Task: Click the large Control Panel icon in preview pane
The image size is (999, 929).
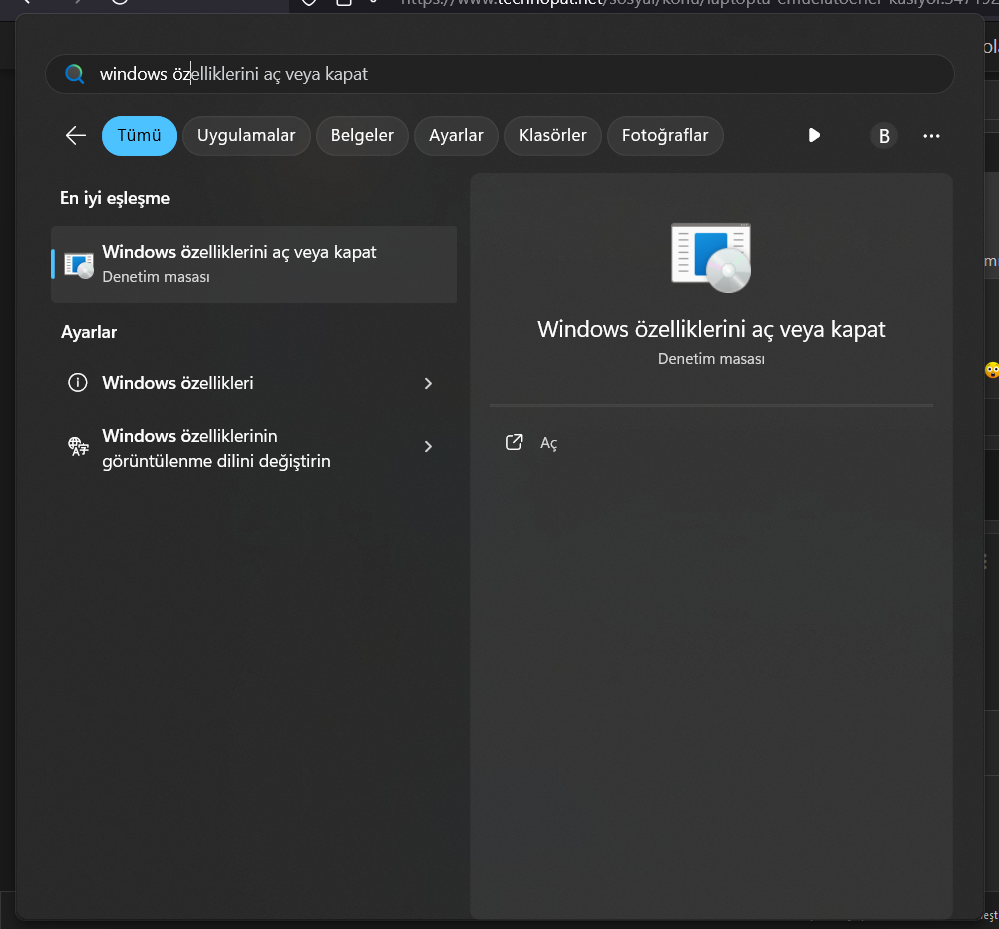Action: point(711,257)
